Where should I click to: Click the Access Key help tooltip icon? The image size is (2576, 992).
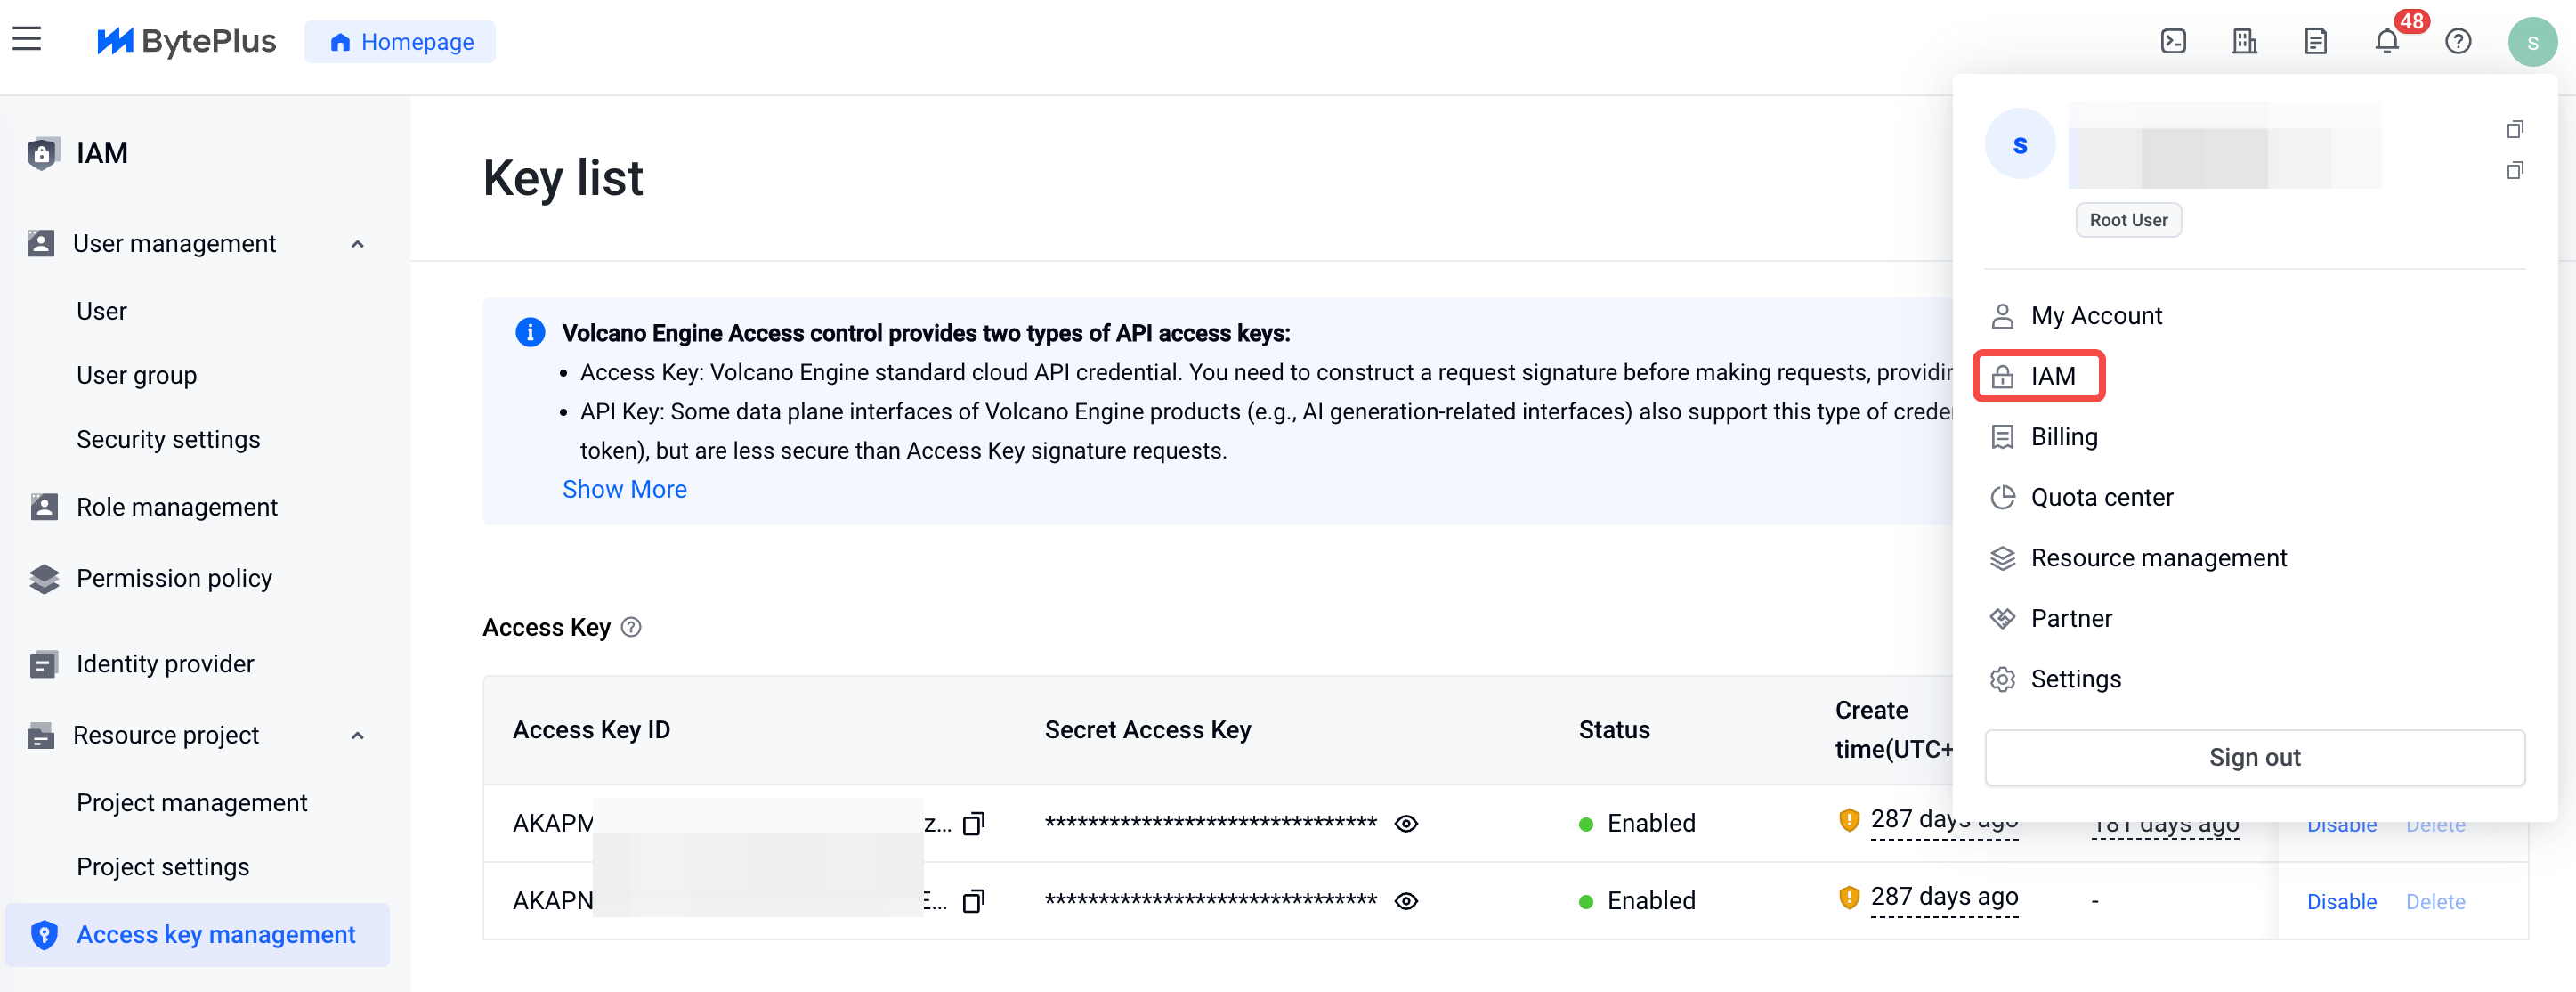(631, 627)
